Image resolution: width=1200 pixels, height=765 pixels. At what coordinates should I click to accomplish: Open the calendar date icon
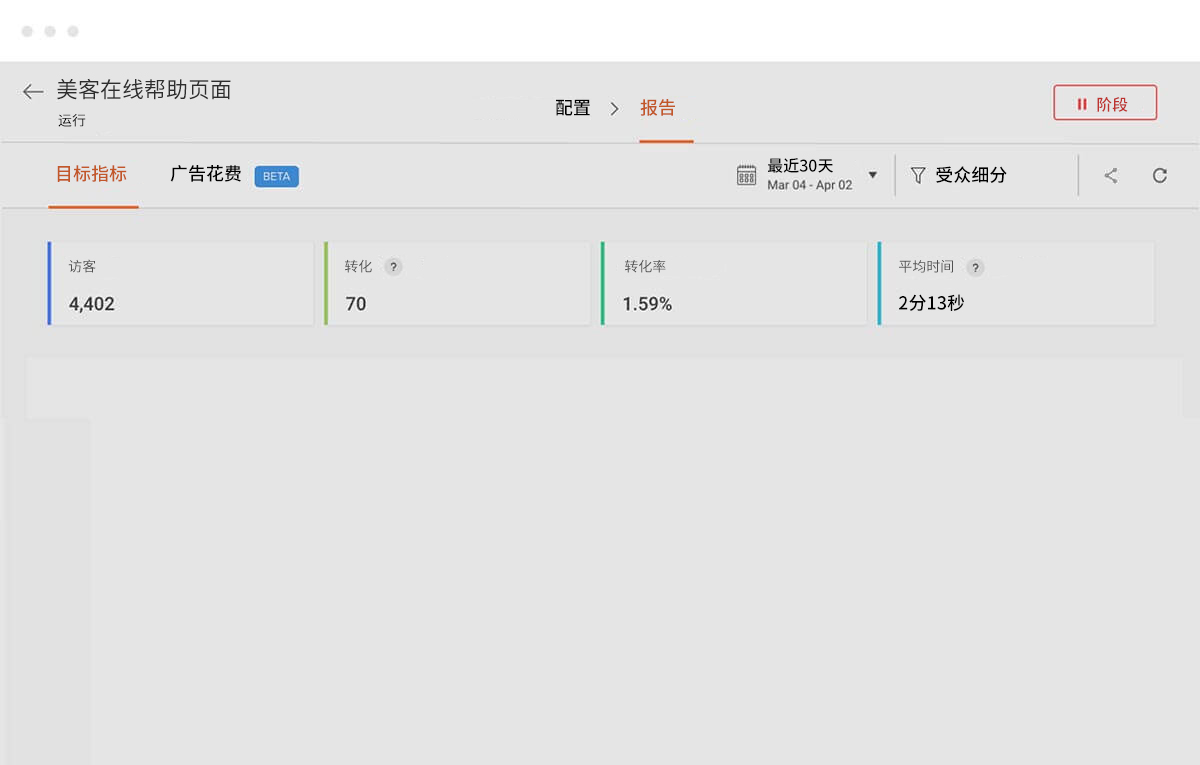(746, 175)
